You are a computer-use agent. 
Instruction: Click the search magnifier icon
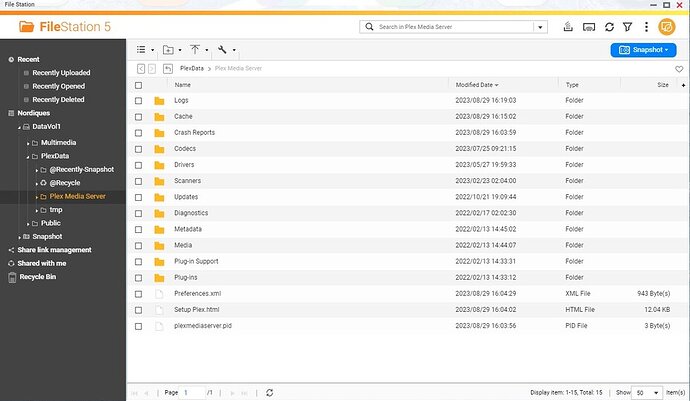[369, 27]
